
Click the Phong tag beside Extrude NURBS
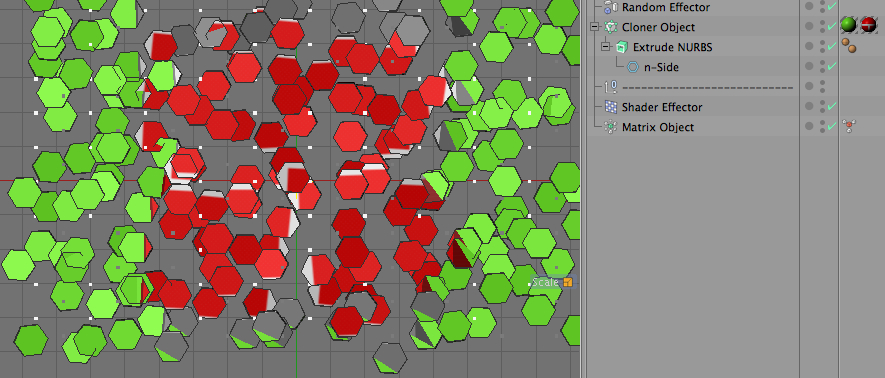(848, 46)
